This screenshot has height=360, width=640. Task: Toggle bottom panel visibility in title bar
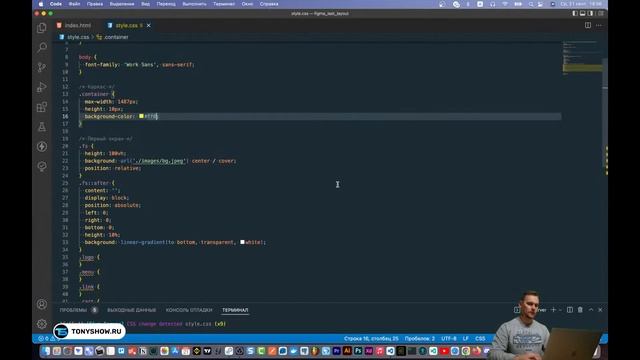tap(582, 13)
